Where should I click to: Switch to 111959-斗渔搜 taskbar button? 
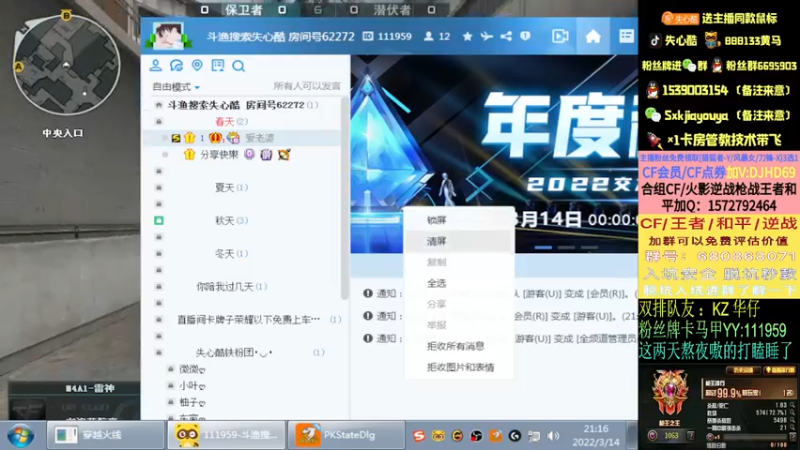[227, 435]
